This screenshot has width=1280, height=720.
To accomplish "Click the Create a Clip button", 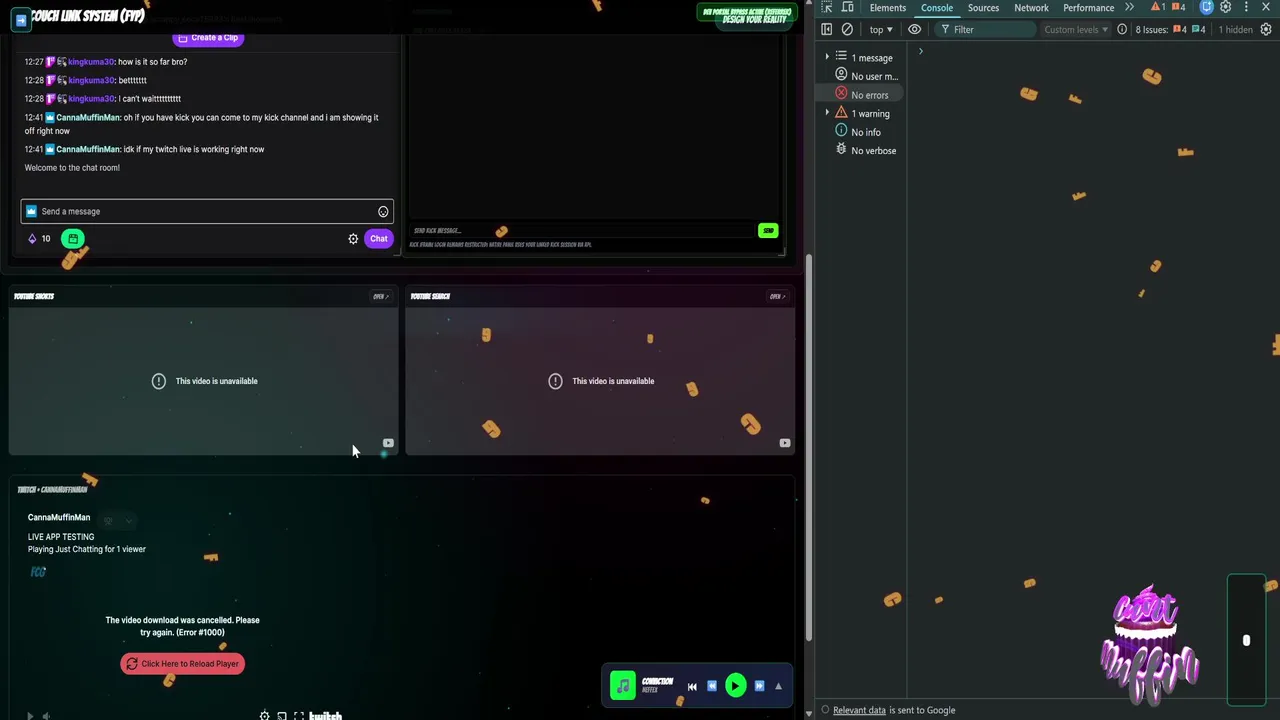I will tap(208, 38).
